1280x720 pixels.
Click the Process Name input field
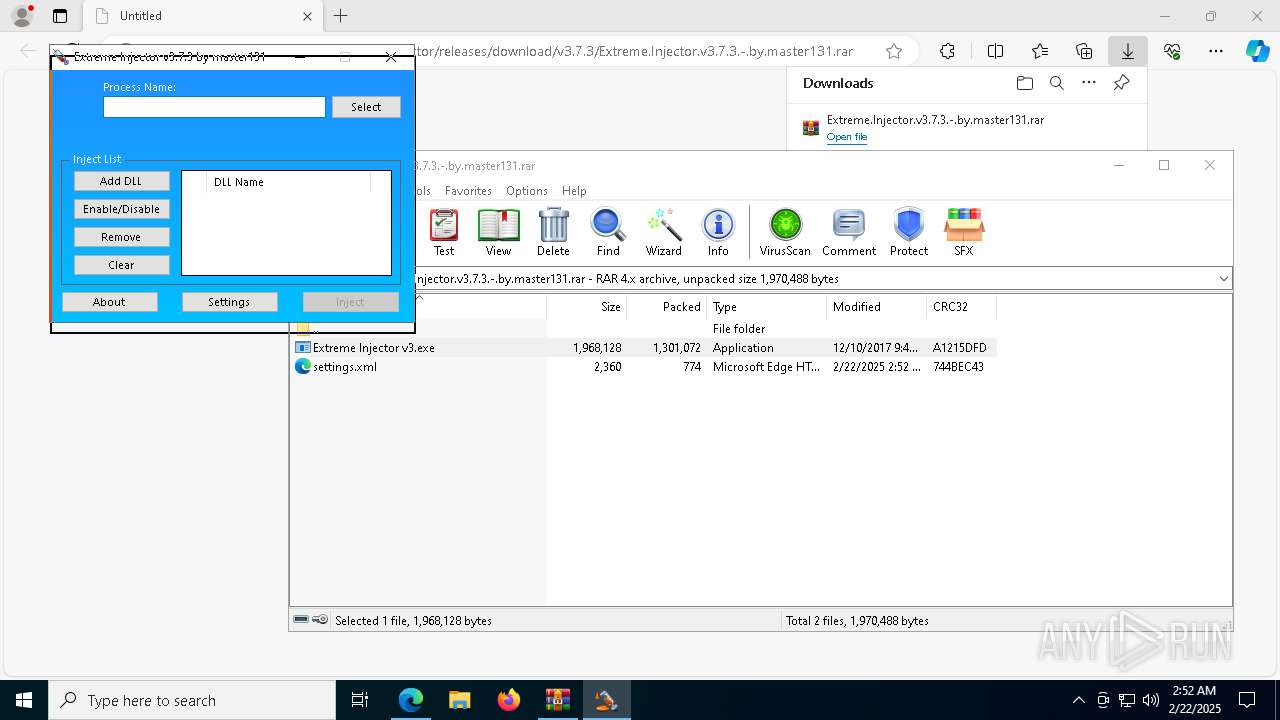pyautogui.click(x=214, y=107)
